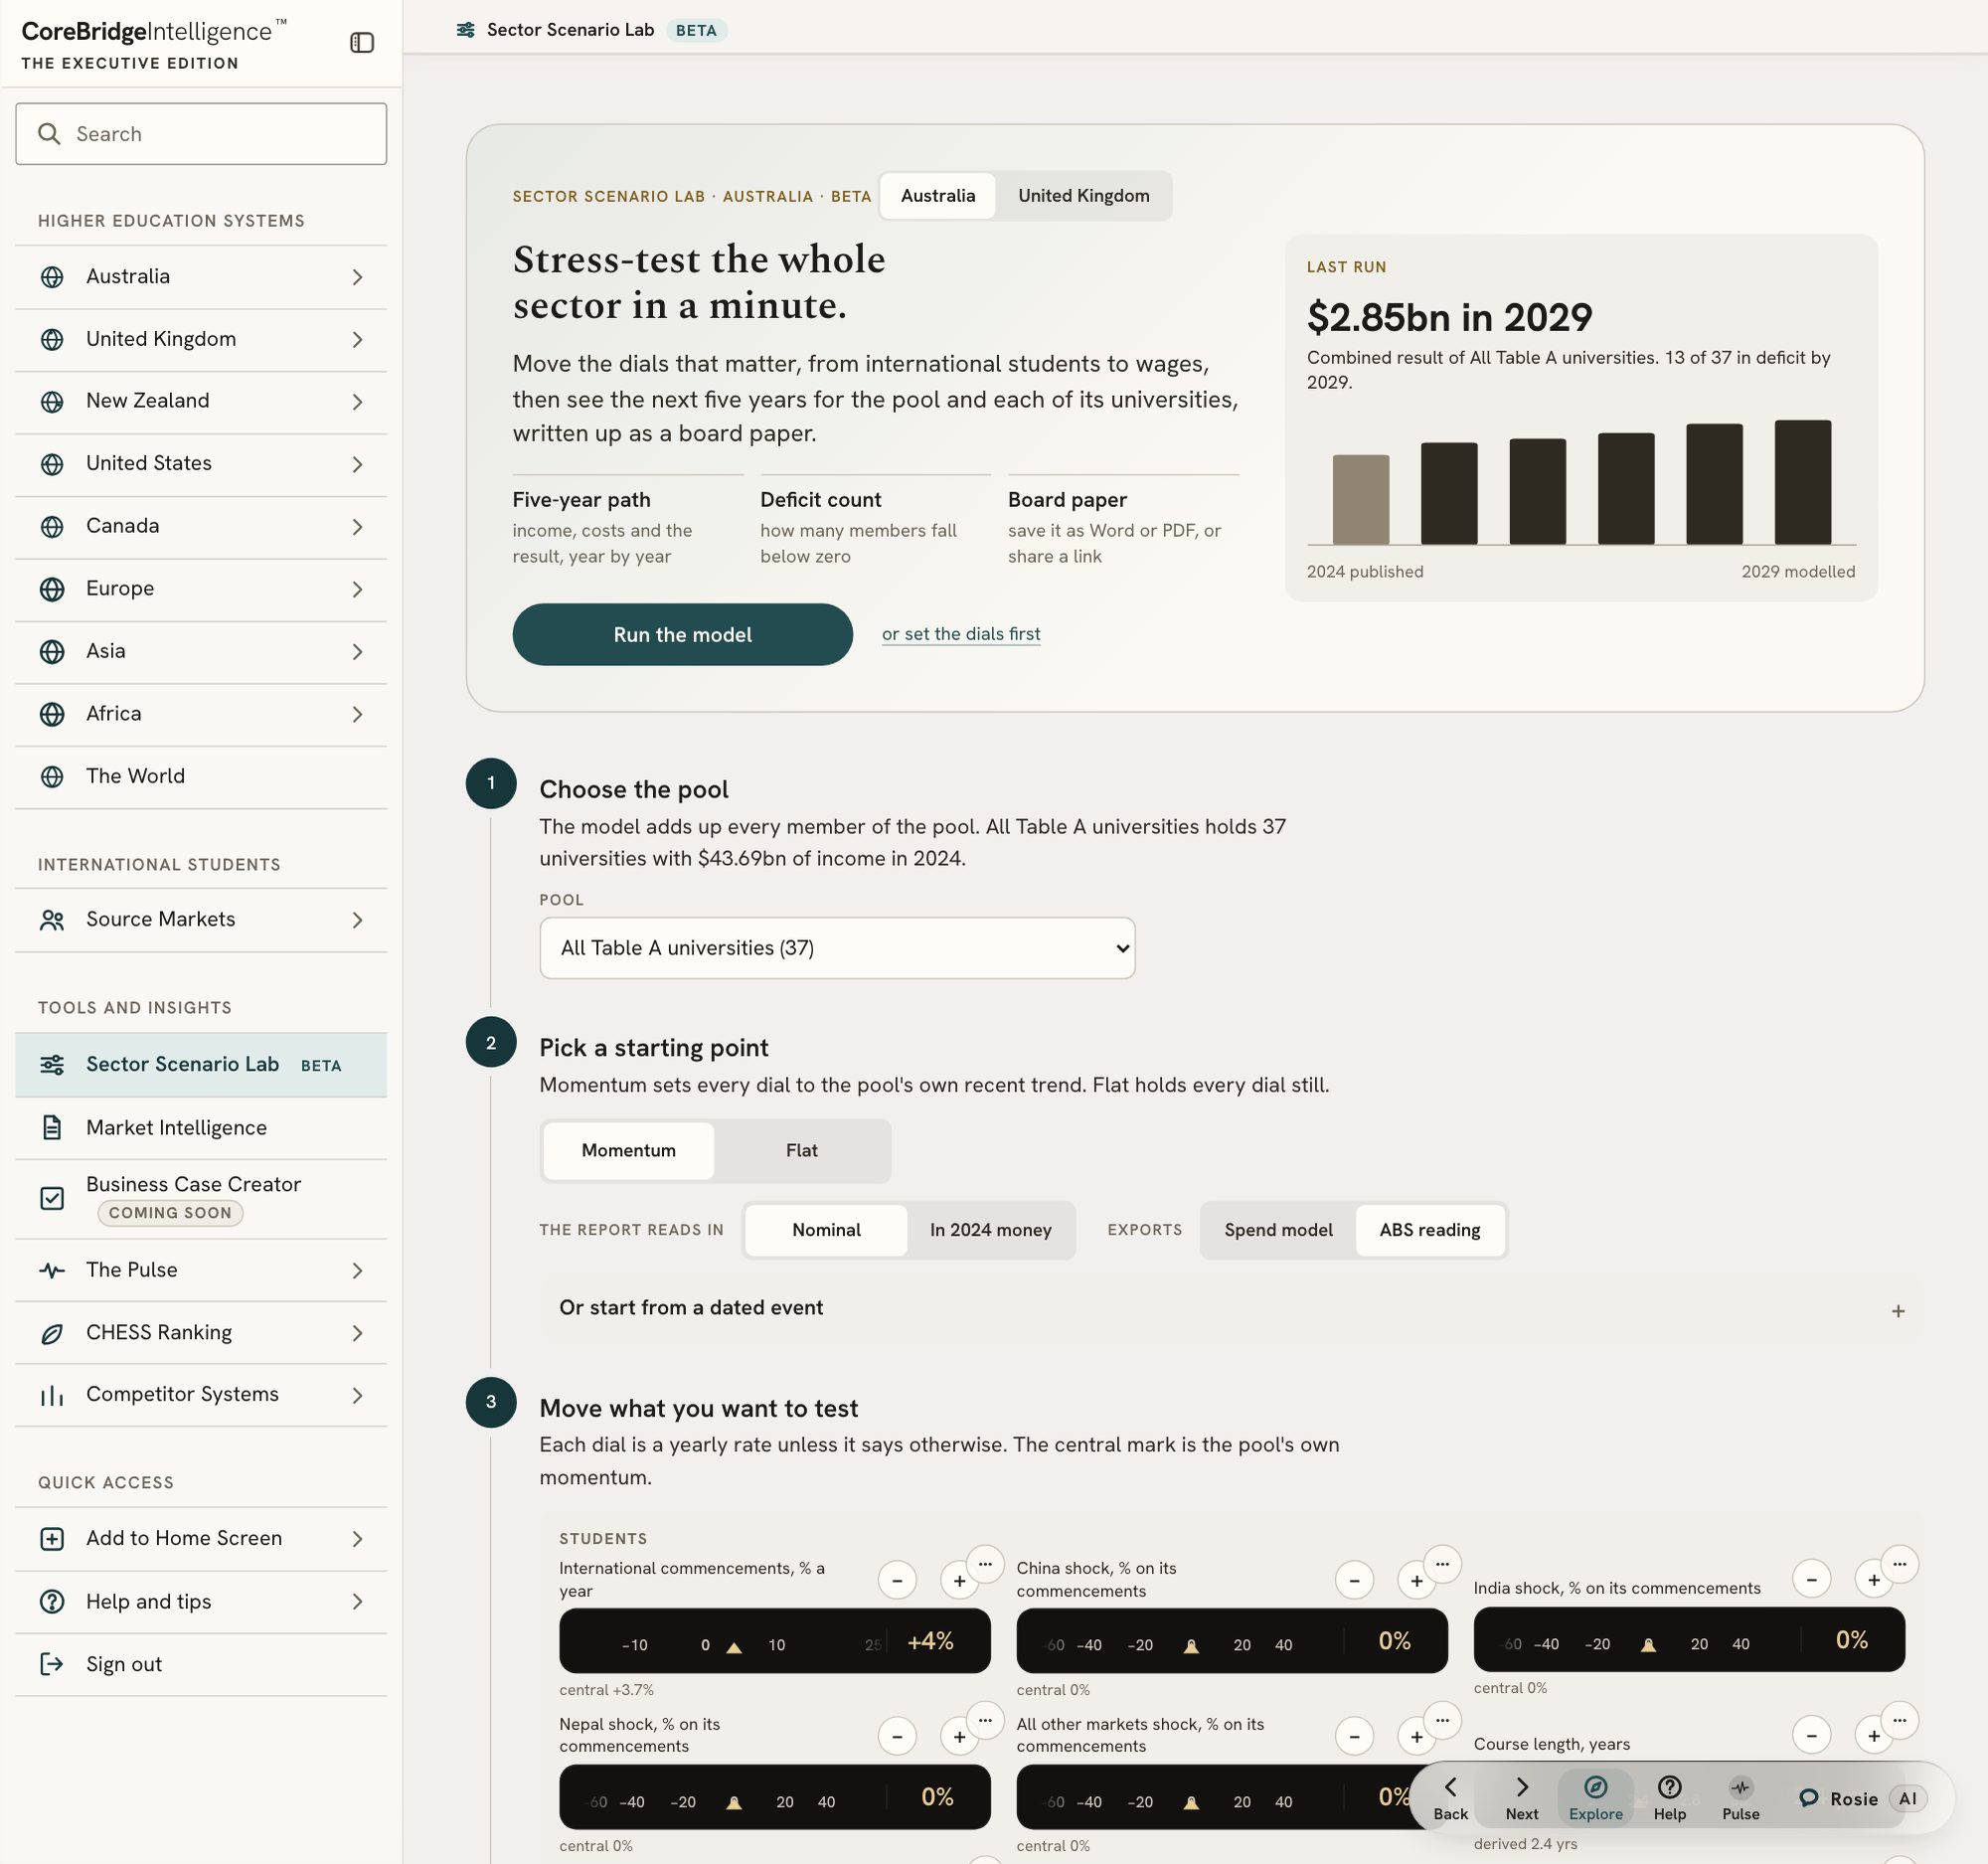Open Sector Scenario Lab in sidebar
Screen dimensions: 1988x1864
point(201,1065)
